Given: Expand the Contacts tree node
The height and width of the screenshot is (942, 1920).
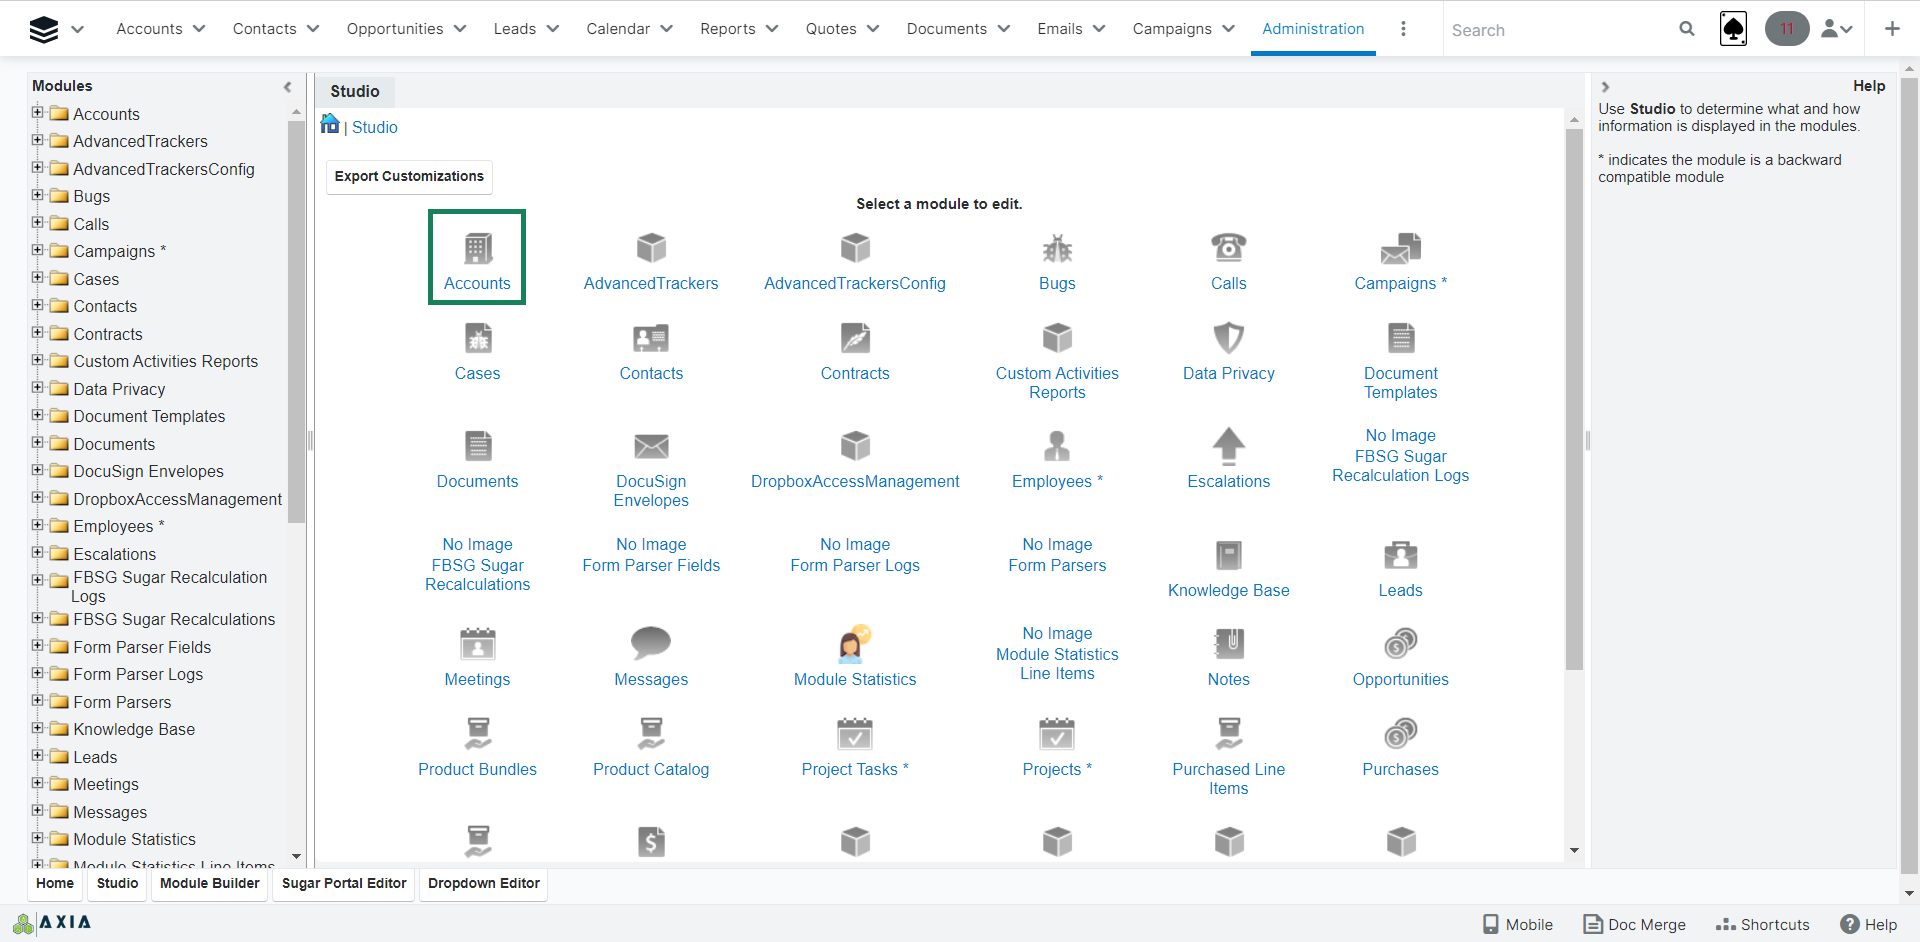Looking at the screenshot, I should pyautogui.click(x=38, y=305).
